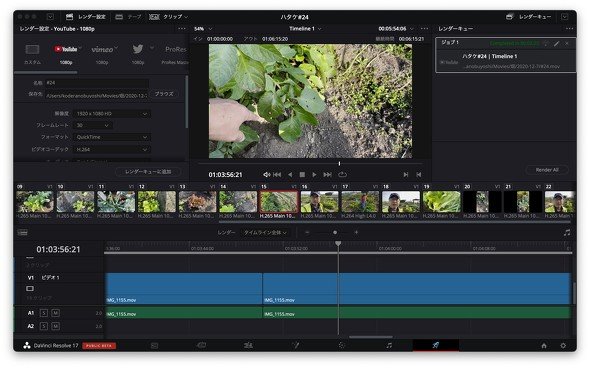590x368 pixels.
Task: Jump to last frame in viewer
Action: (327, 175)
